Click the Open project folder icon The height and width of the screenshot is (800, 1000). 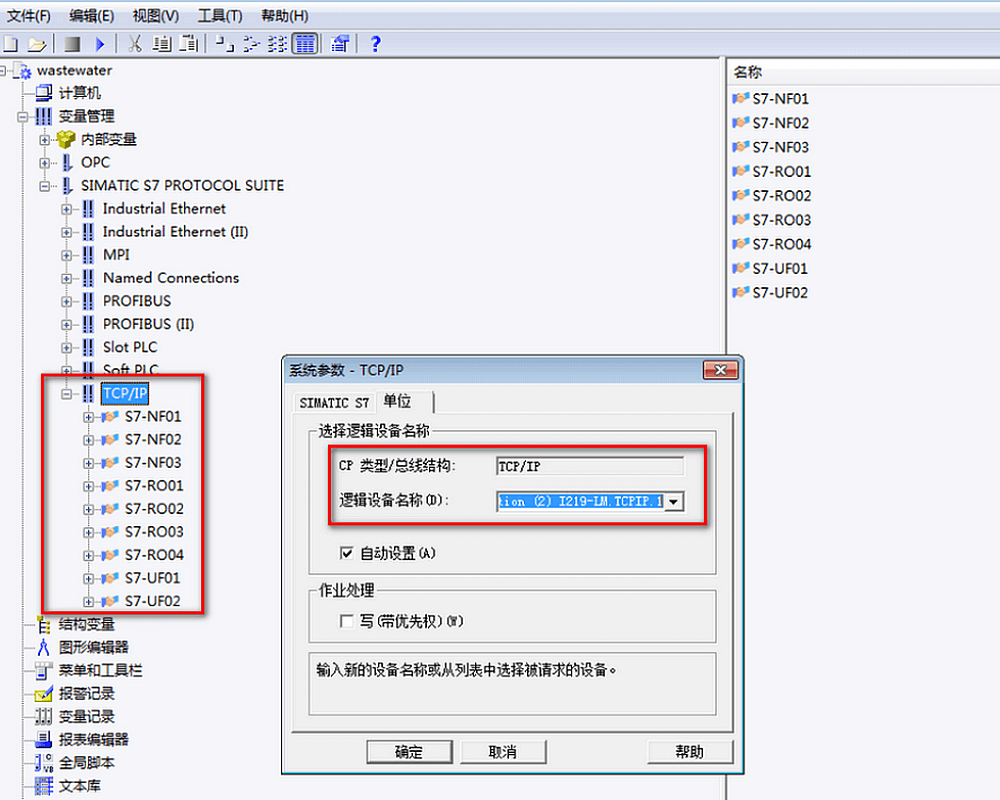36,44
